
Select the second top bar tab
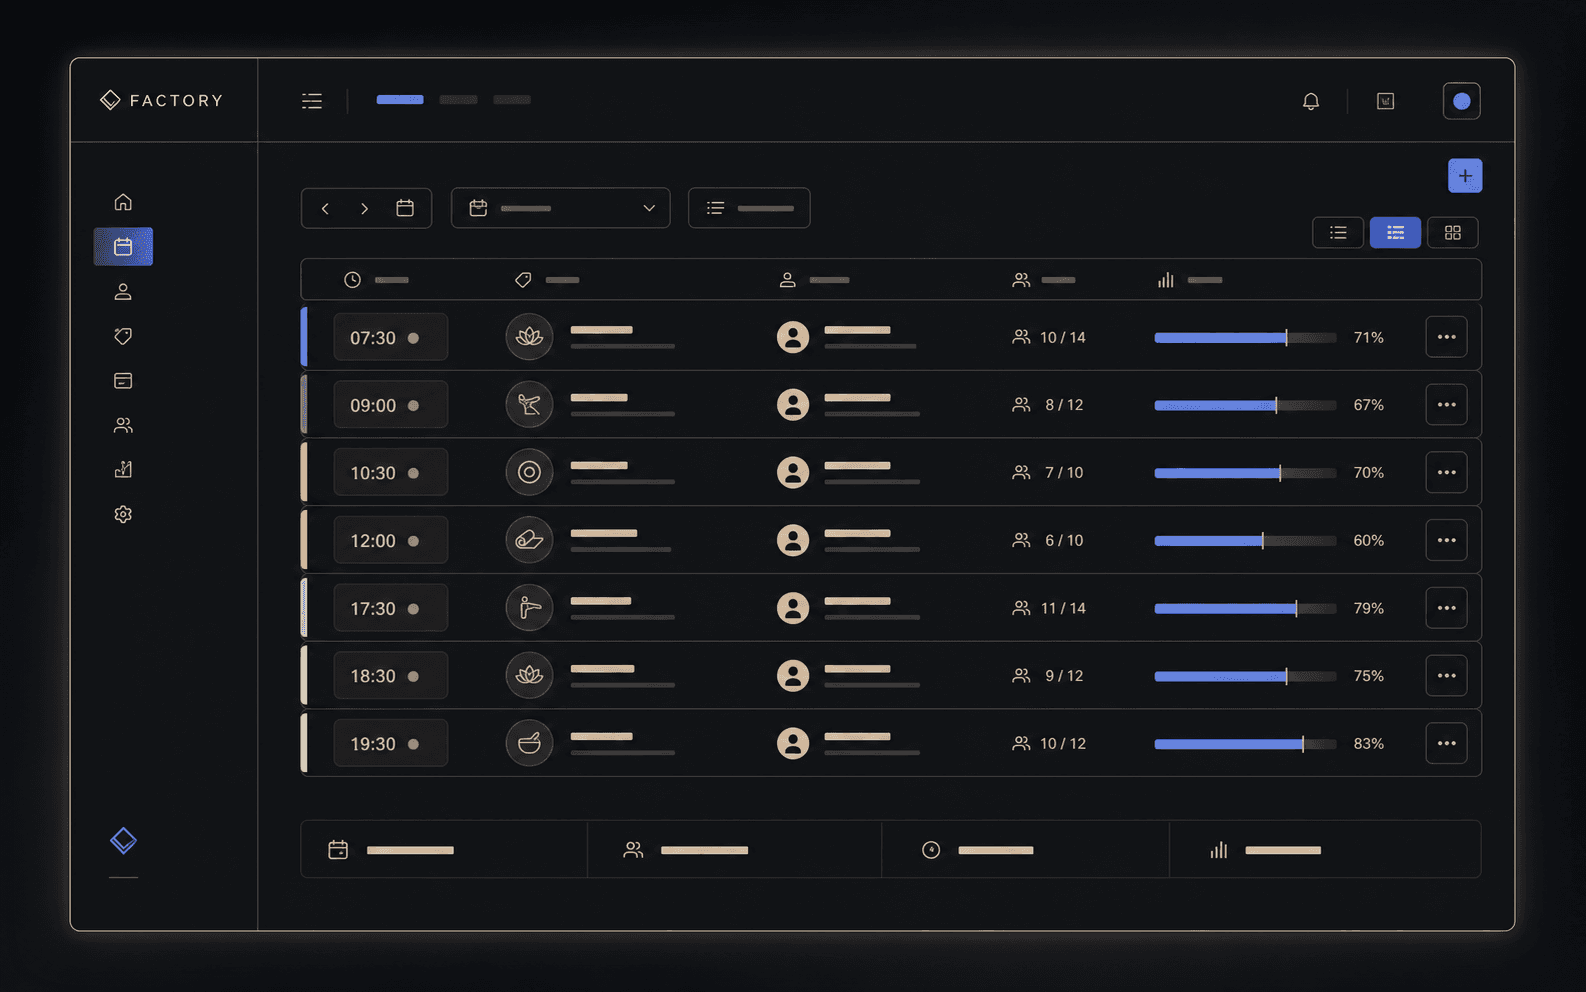click(458, 100)
